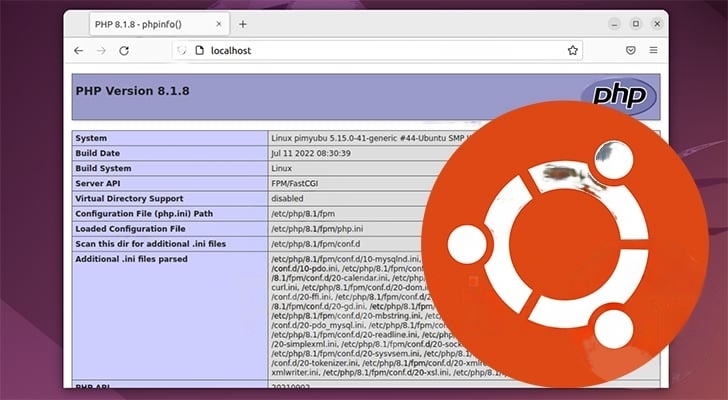
Task: Open a new tab with the plus button
Action: pos(243,24)
